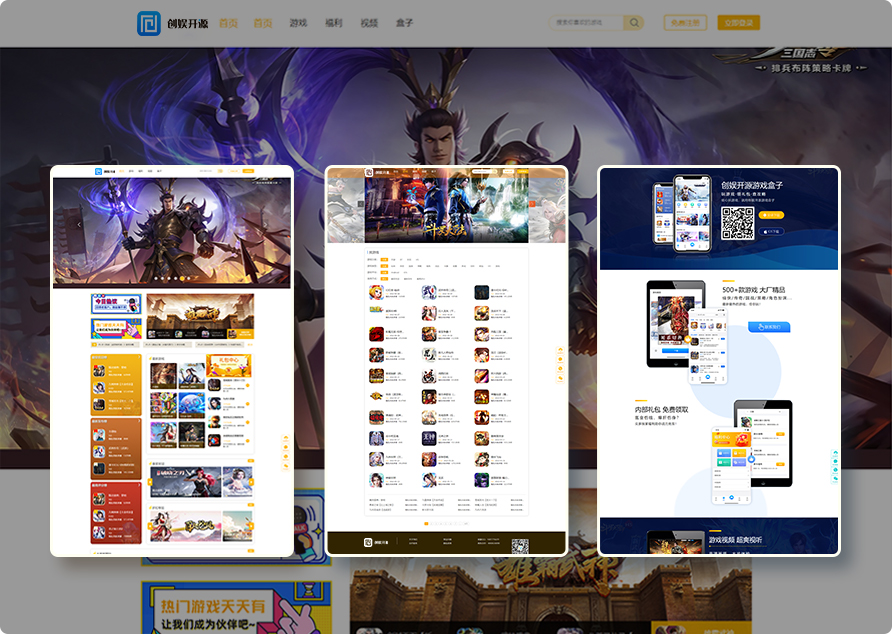Click the 排兵布阵策略卡牌 caption in background banner

pyautogui.click(x=811, y=68)
